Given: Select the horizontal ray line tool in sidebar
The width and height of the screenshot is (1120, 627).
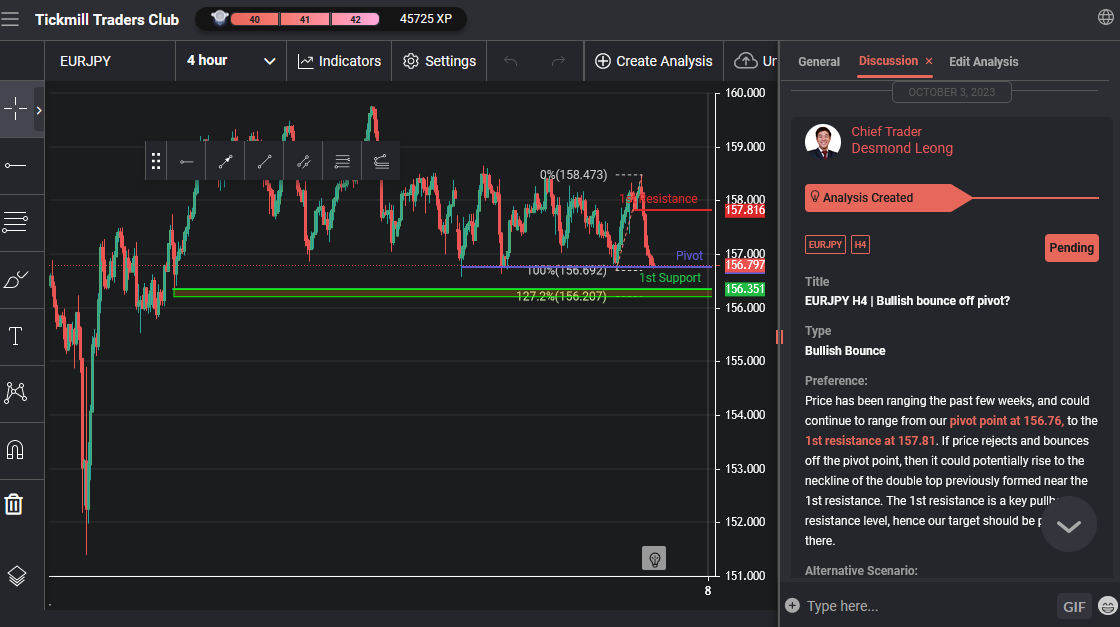Looking at the screenshot, I should [x=15, y=166].
